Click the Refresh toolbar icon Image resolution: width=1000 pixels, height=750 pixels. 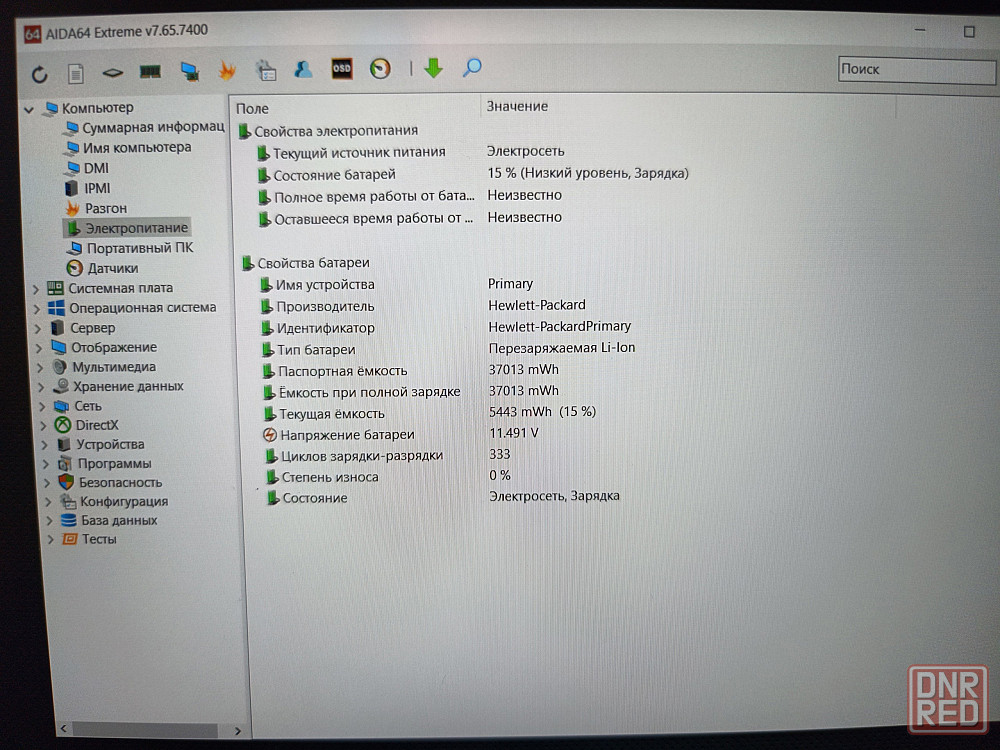pos(40,75)
